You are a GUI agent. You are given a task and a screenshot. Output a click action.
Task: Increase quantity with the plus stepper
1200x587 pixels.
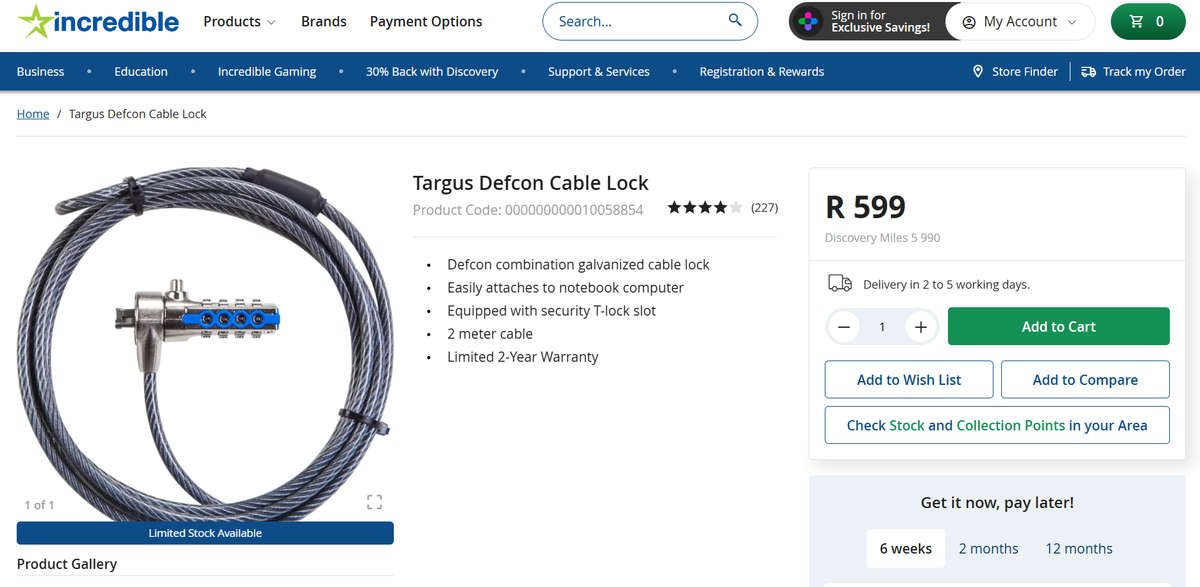(920, 326)
